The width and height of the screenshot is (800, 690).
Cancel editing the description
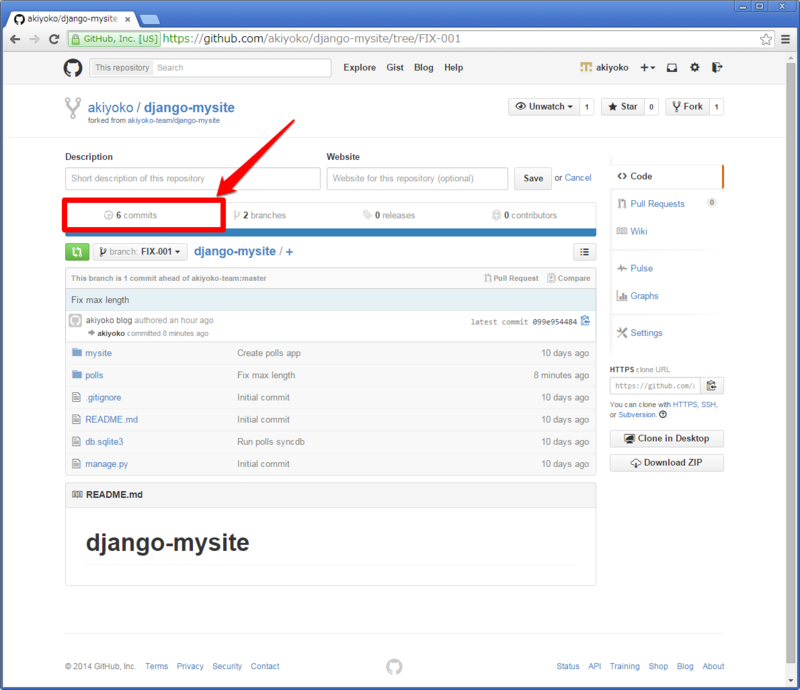[x=578, y=178]
